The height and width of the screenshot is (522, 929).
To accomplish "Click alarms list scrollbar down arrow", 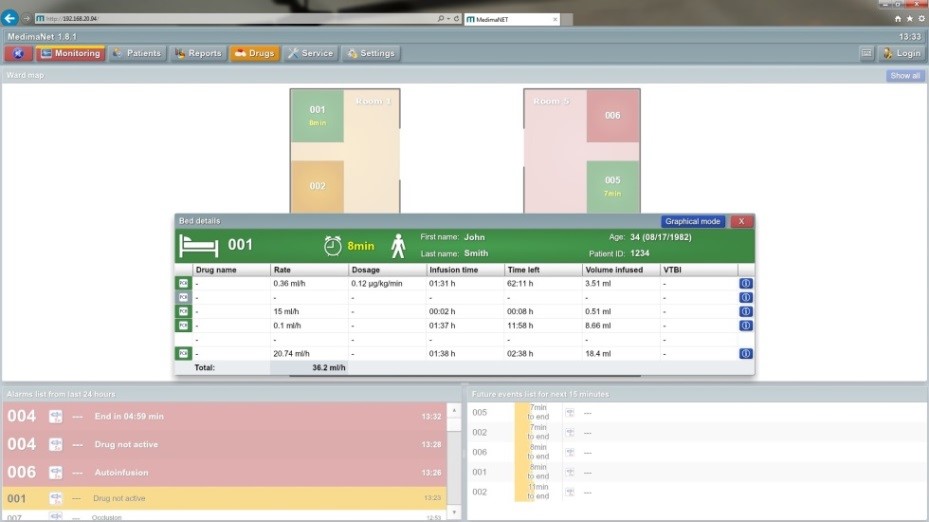I will point(454,512).
